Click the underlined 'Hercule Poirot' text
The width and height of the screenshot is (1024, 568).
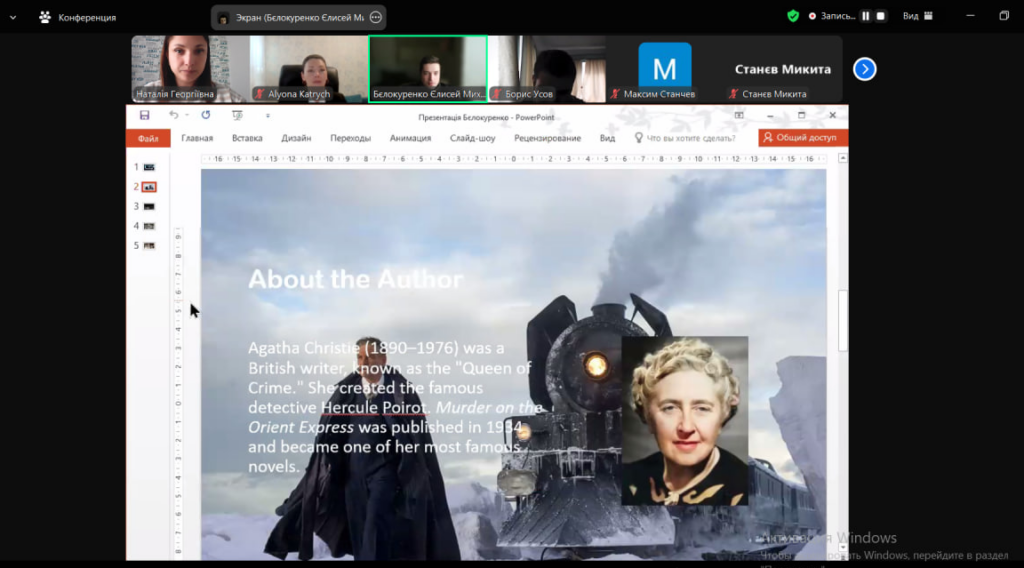[x=373, y=407]
